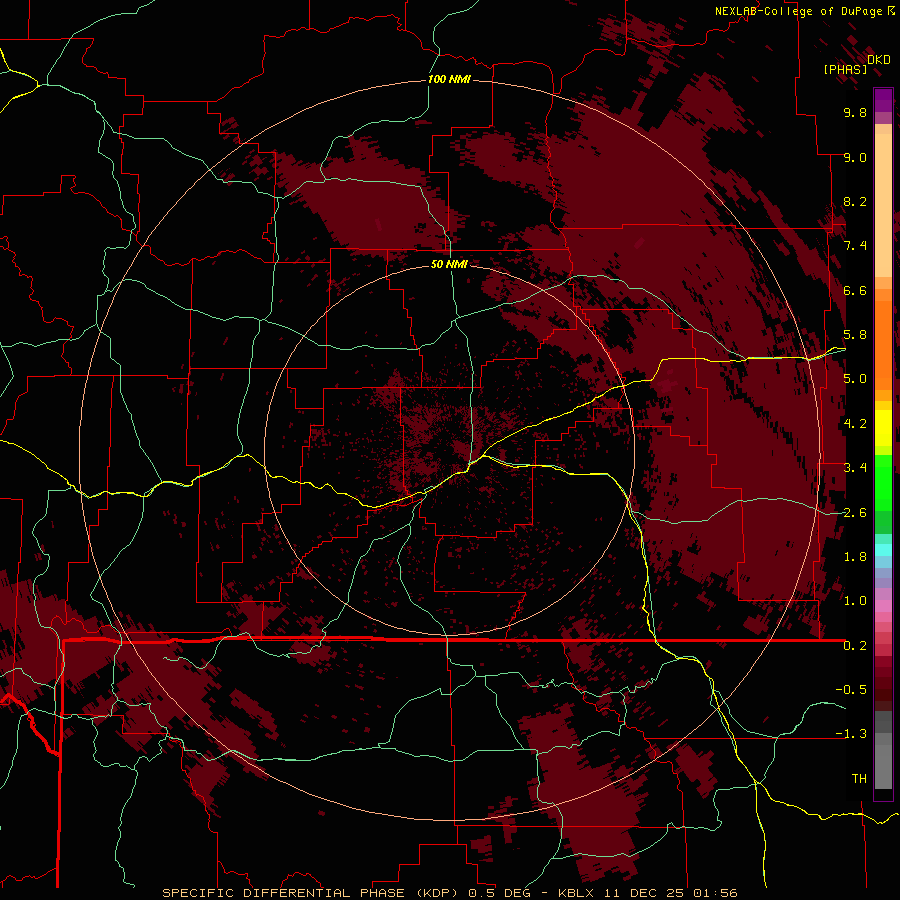Pick the peach segment of the color bar

point(883,204)
